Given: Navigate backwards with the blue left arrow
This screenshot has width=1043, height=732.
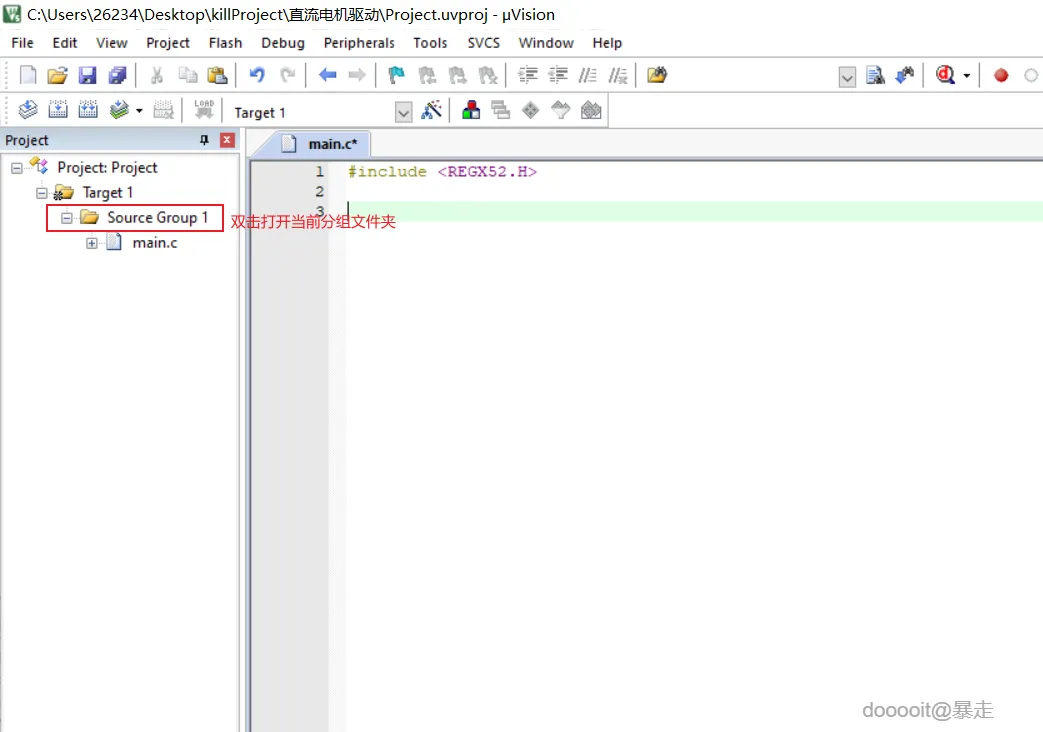Looking at the screenshot, I should point(327,75).
